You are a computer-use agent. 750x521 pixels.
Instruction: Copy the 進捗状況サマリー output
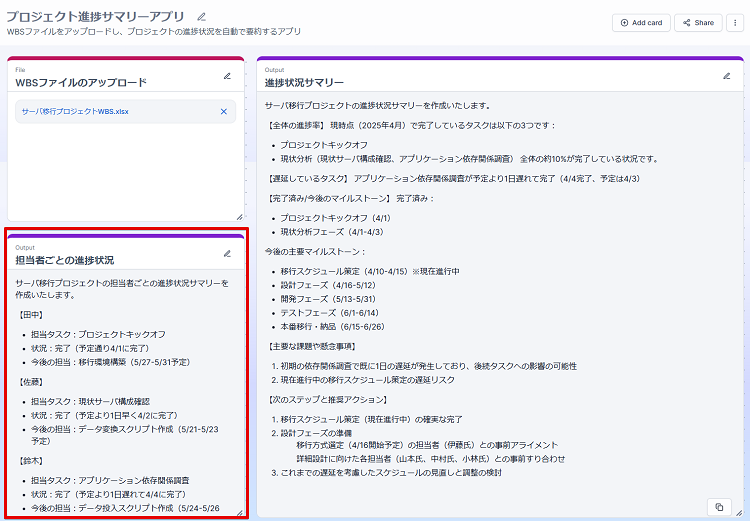[719, 507]
